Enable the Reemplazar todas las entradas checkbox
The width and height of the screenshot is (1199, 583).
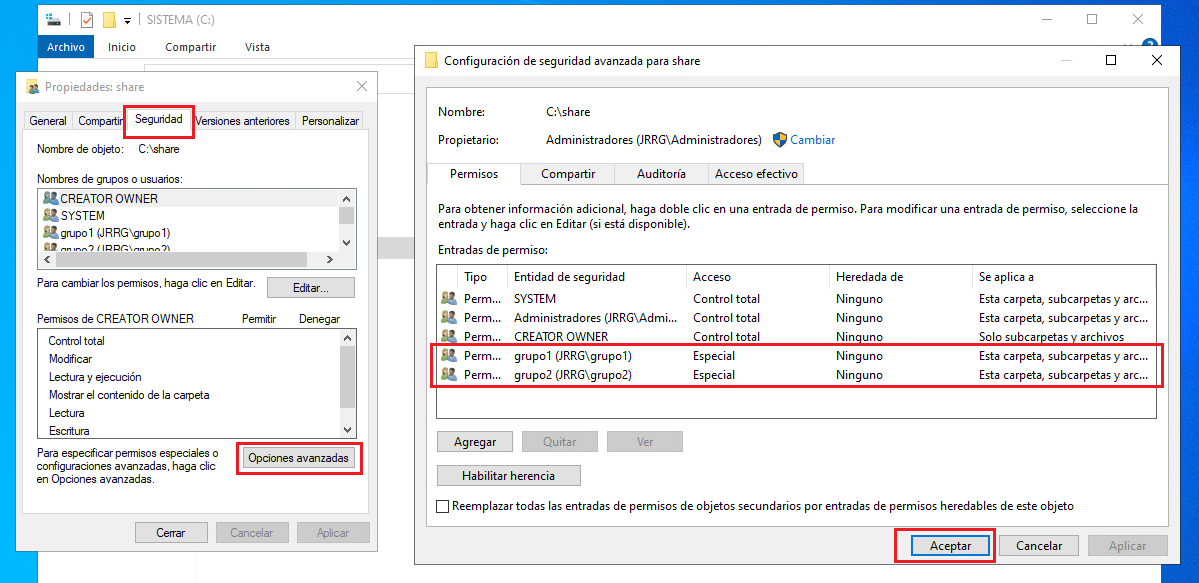(442, 506)
